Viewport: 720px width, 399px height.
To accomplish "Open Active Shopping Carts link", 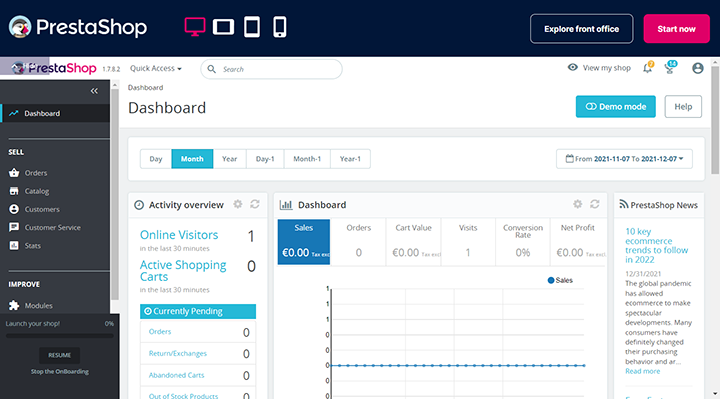I will point(183,271).
